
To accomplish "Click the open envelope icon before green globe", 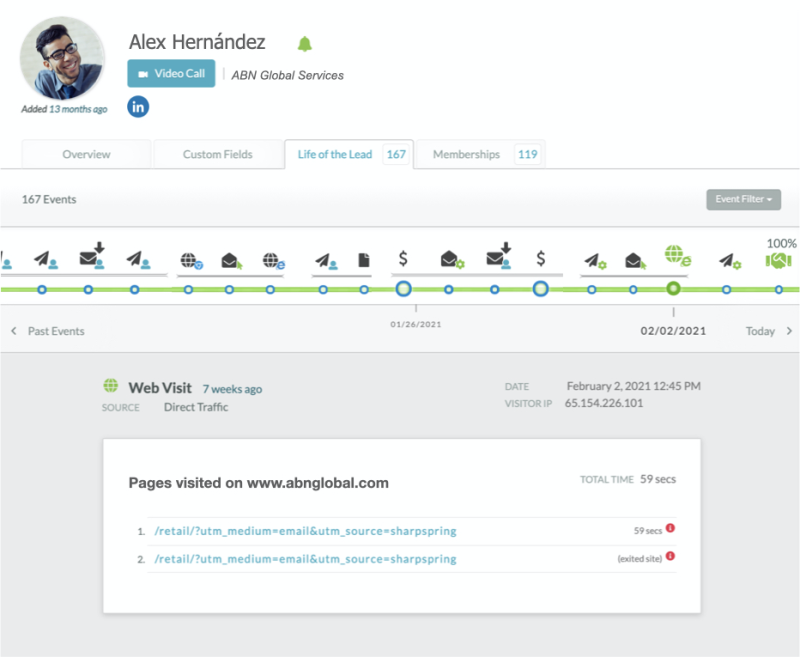I will pos(636,261).
